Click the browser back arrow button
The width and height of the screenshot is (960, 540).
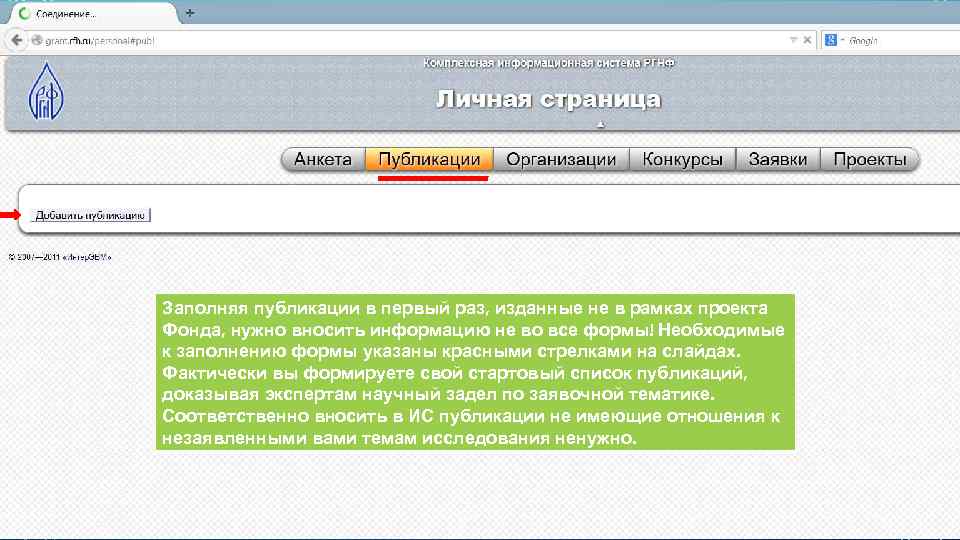pyautogui.click(x=17, y=40)
